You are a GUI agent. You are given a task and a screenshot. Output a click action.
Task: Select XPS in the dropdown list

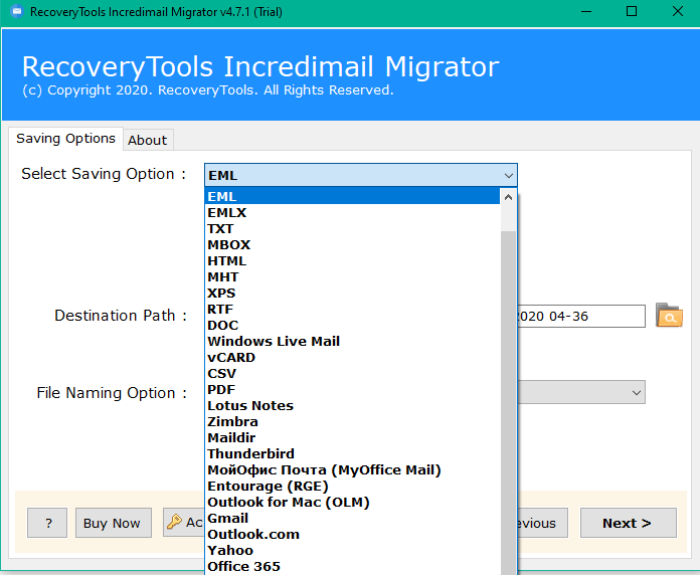click(352, 293)
